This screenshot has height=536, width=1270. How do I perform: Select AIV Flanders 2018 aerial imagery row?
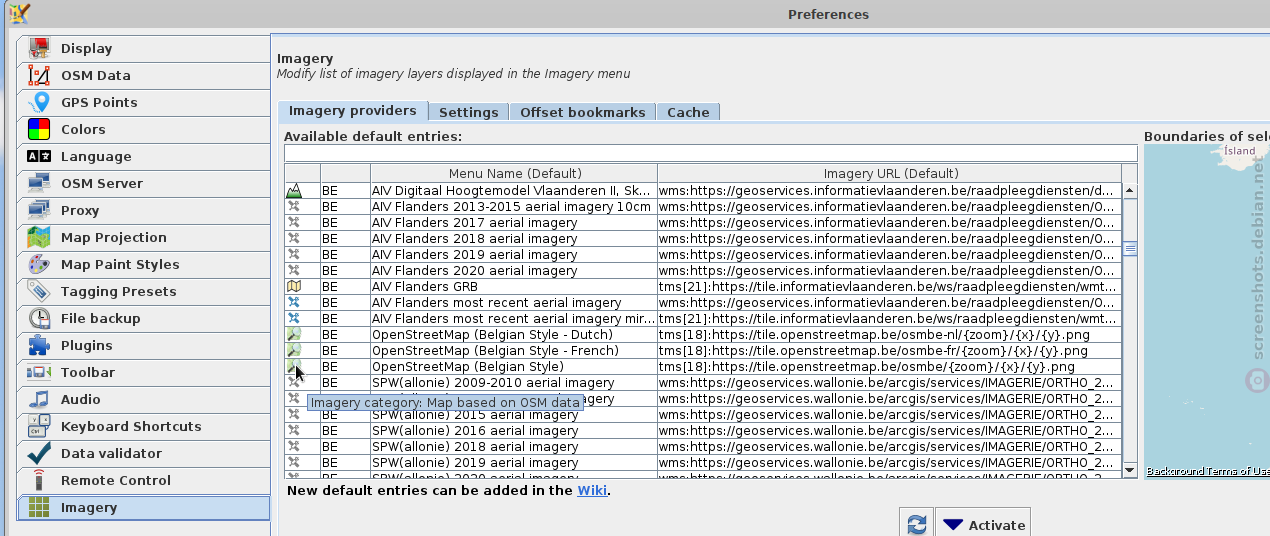point(703,238)
